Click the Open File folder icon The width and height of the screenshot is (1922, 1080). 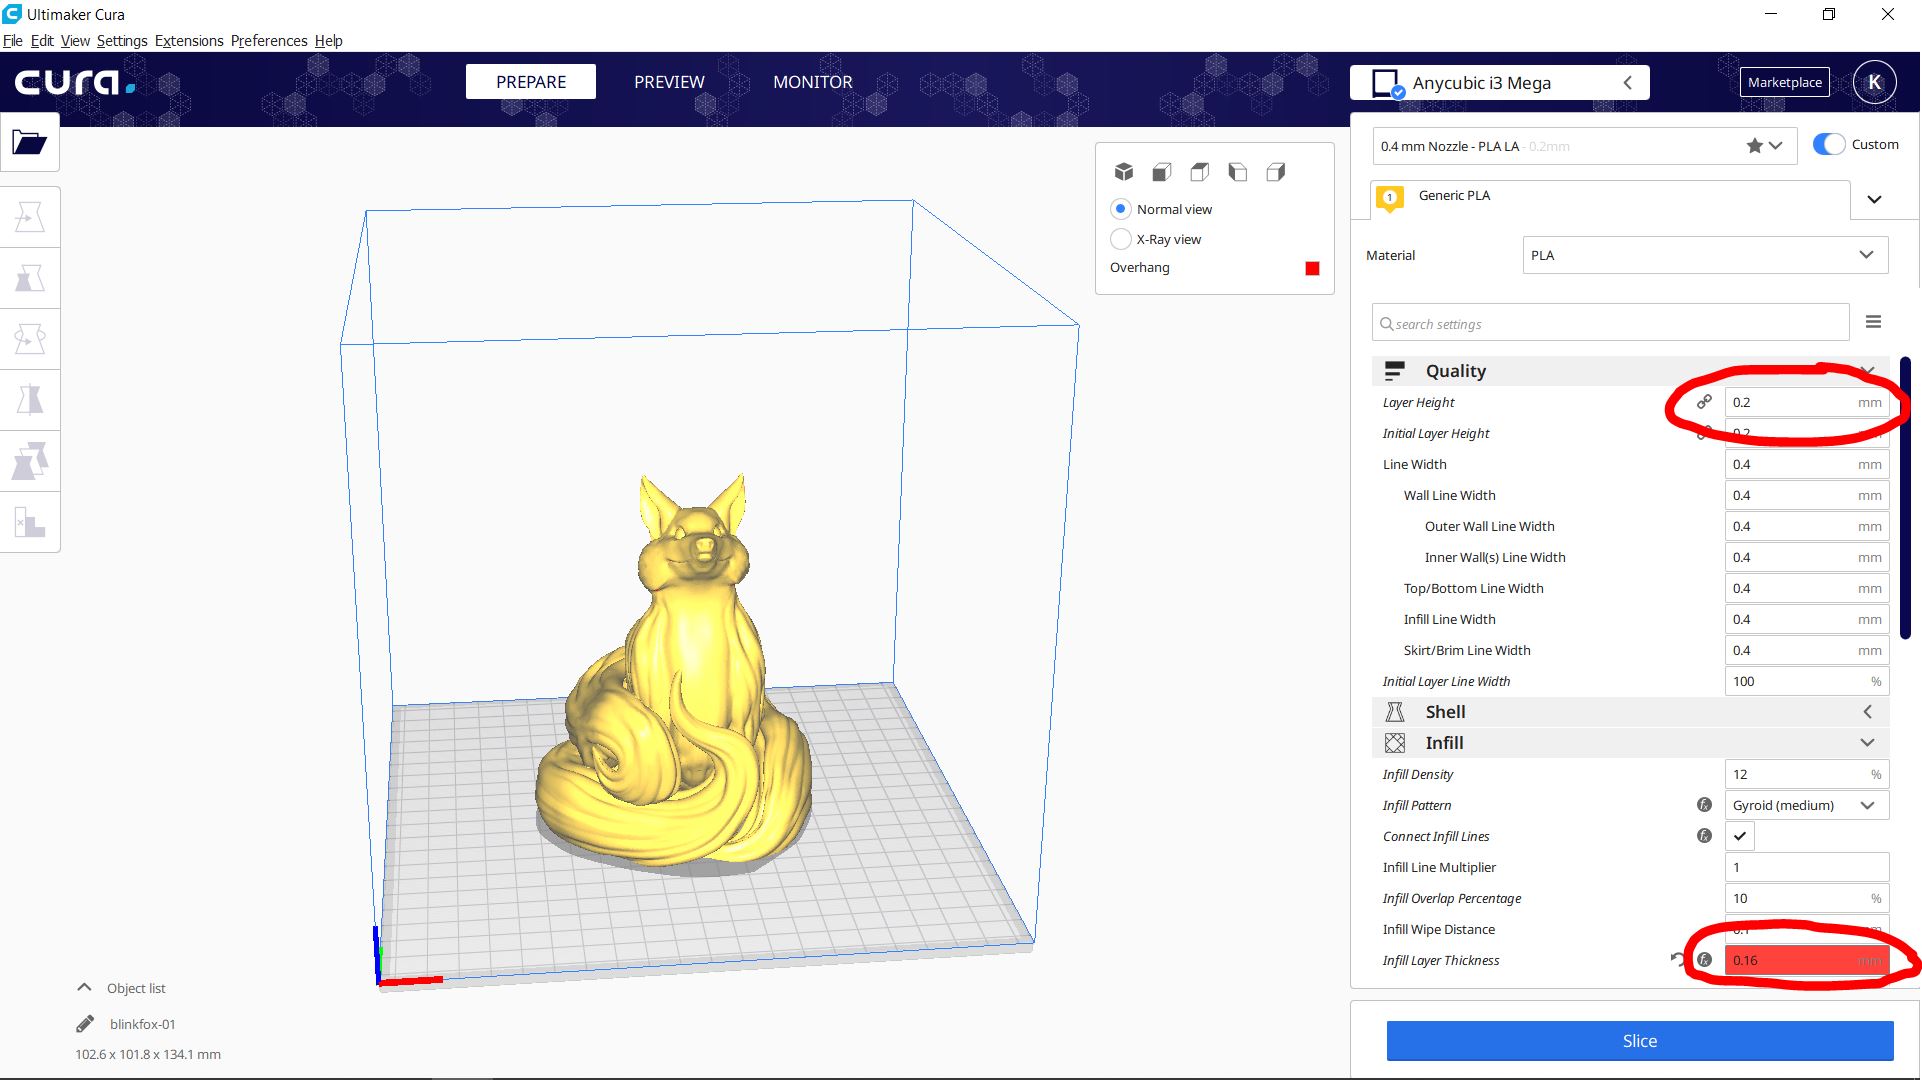click(x=29, y=142)
